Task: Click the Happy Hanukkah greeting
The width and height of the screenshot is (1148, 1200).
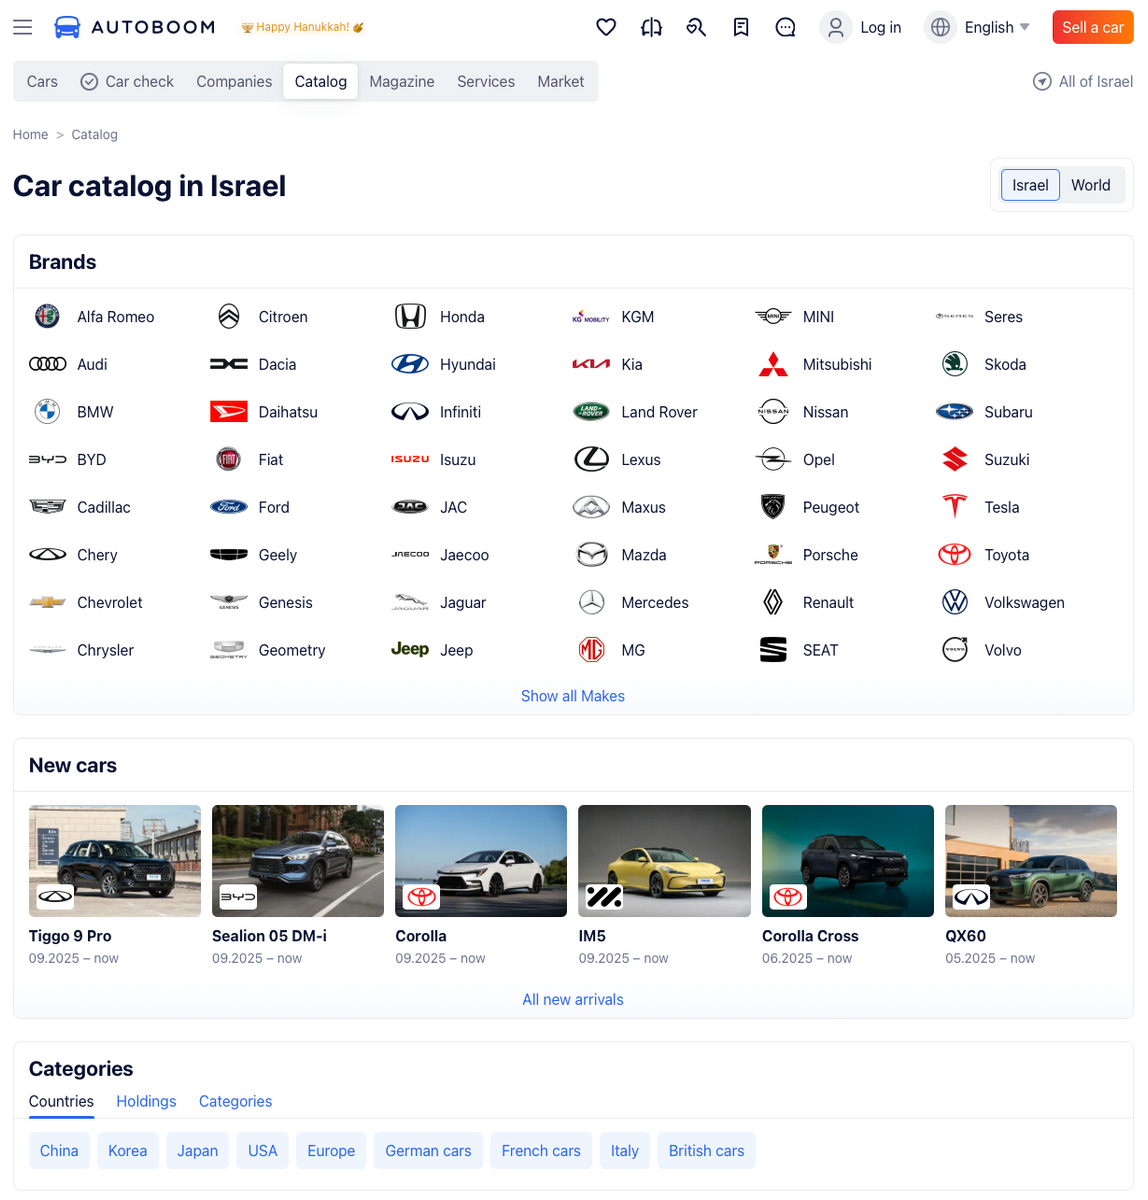Action: click(303, 27)
